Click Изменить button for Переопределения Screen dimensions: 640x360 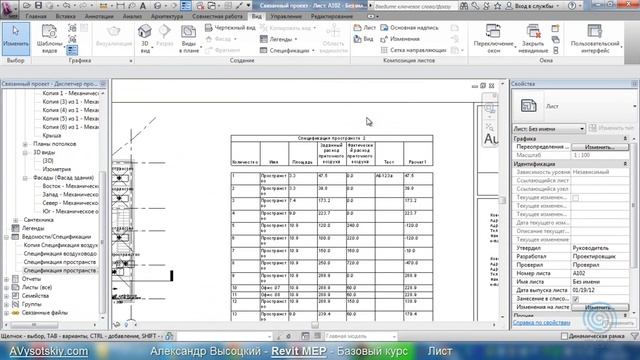[600, 147]
